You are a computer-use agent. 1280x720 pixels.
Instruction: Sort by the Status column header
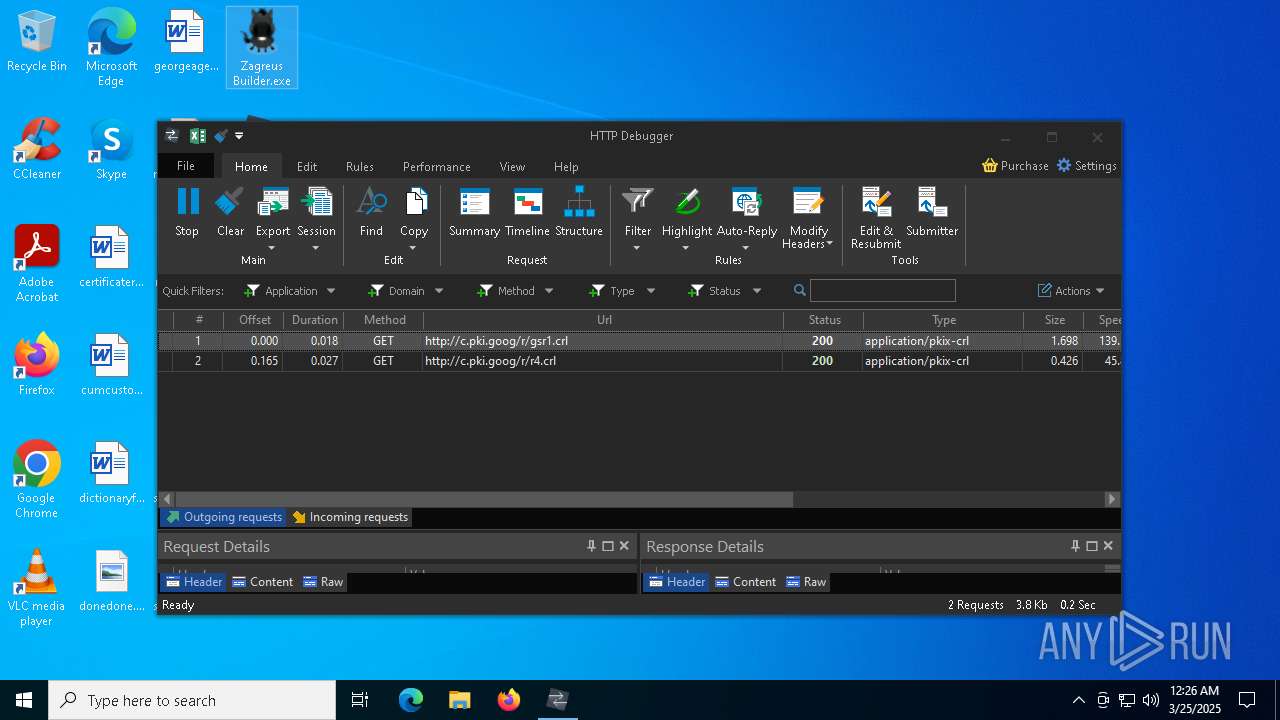pyautogui.click(x=824, y=320)
